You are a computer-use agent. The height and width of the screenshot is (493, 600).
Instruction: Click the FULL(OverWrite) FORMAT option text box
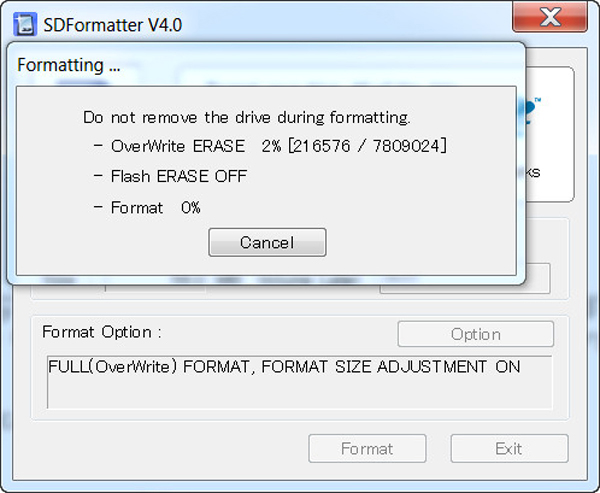tap(298, 382)
